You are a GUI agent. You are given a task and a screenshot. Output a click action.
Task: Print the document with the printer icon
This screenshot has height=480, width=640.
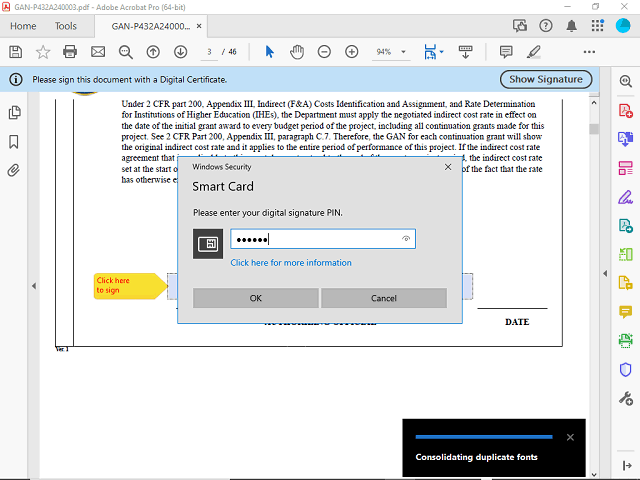pyautogui.click(x=70, y=52)
